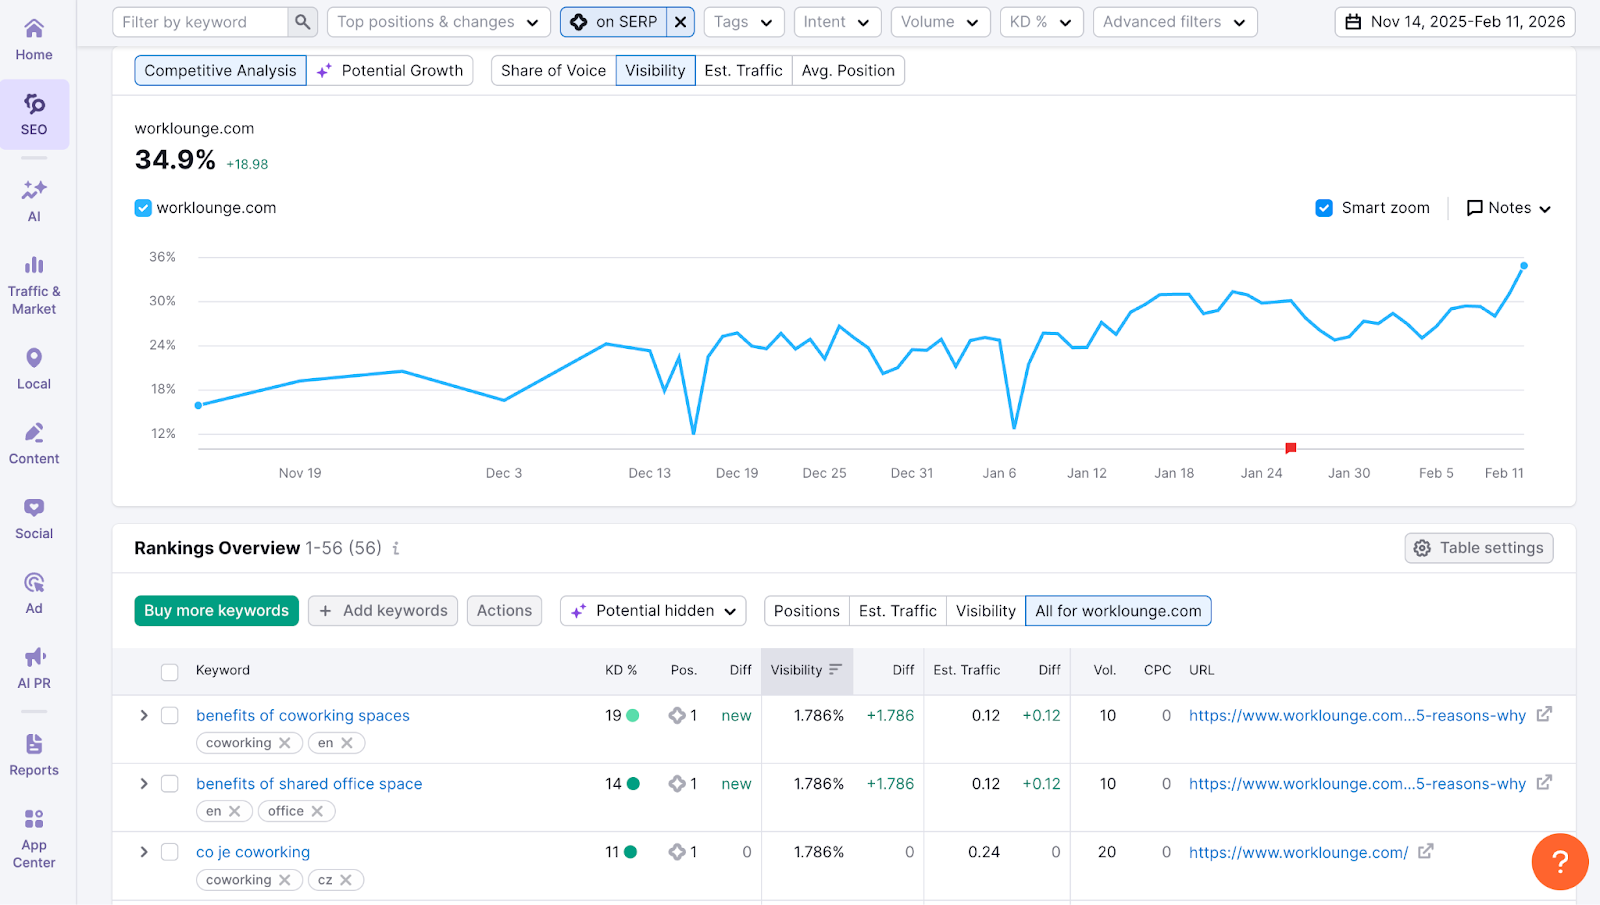The width and height of the screenshot is (1600, 905).
Task: Click the Buy more keywords button
Action: [216, 610]
